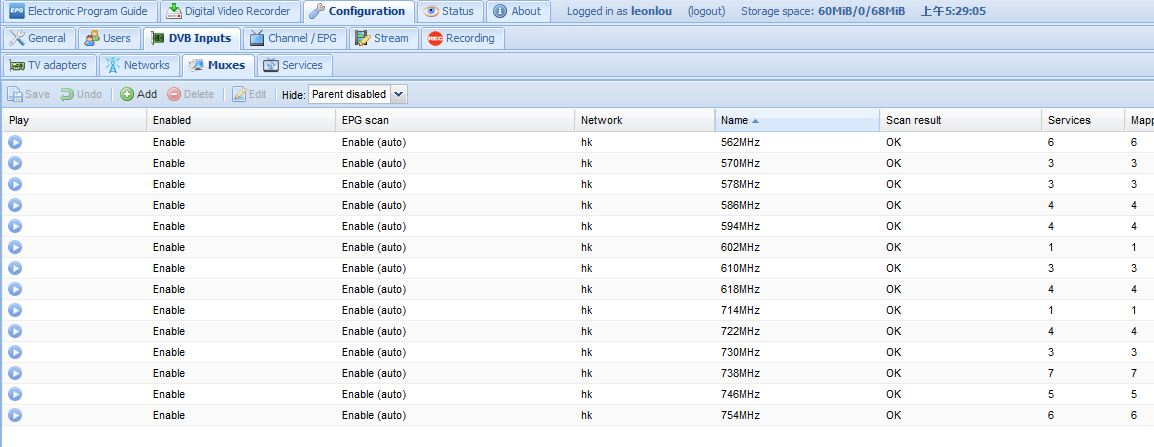1154x447 pixels.
Task: Click the Delete toolbar button
Action: point(191,94)
